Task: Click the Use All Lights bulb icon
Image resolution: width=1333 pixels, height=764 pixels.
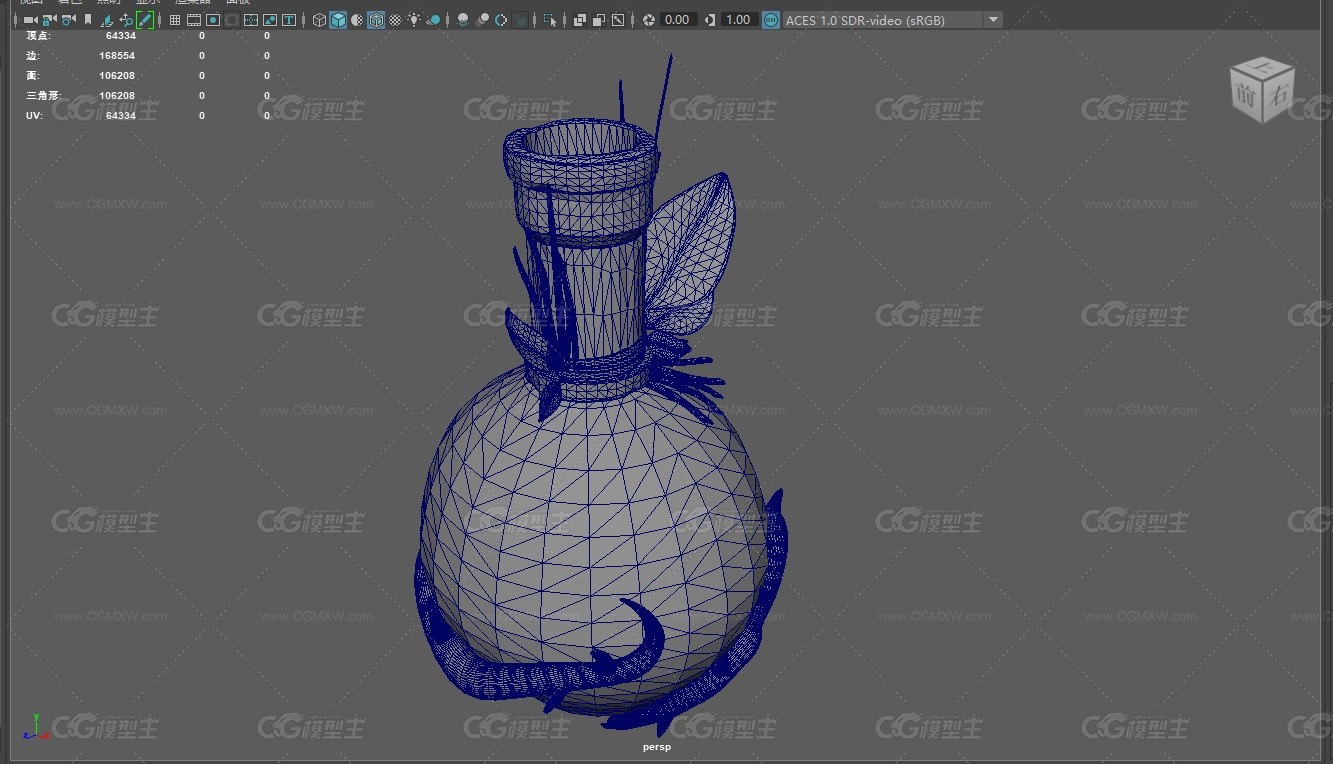Action: (x=414, y=20)
